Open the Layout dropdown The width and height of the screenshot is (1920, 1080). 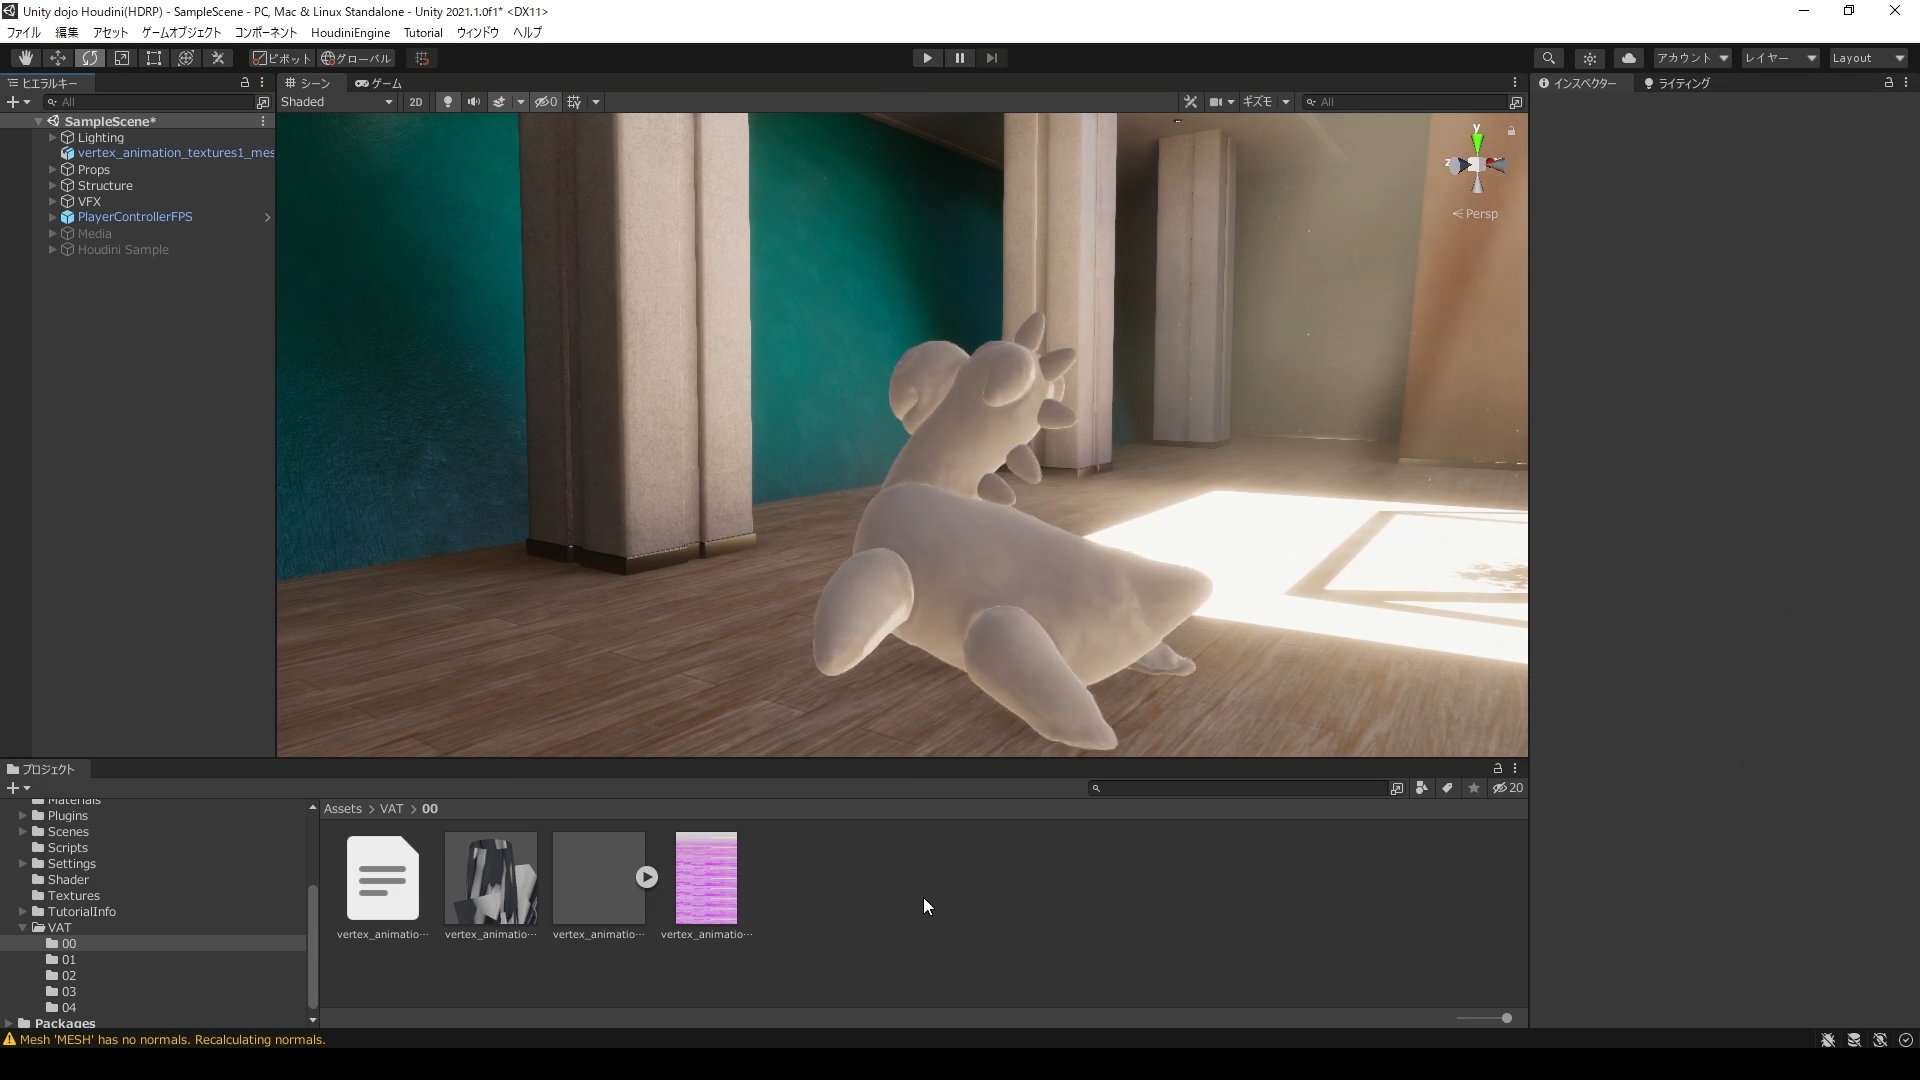[x=1868, y=58]
